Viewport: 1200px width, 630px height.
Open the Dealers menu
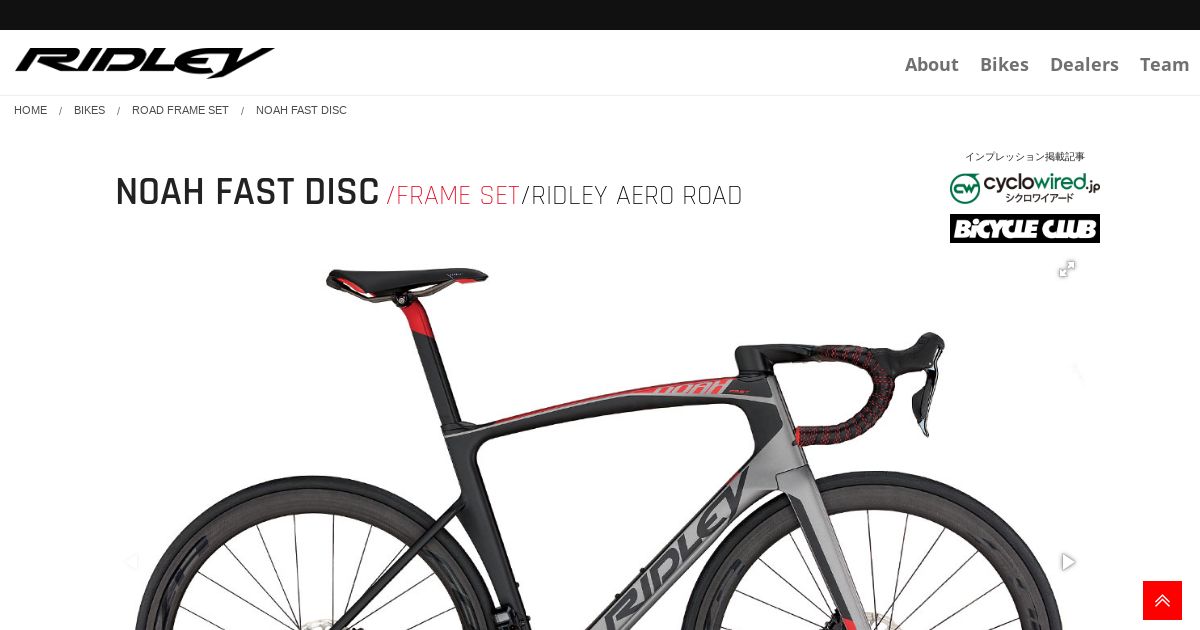click(x=1084, y=64)
